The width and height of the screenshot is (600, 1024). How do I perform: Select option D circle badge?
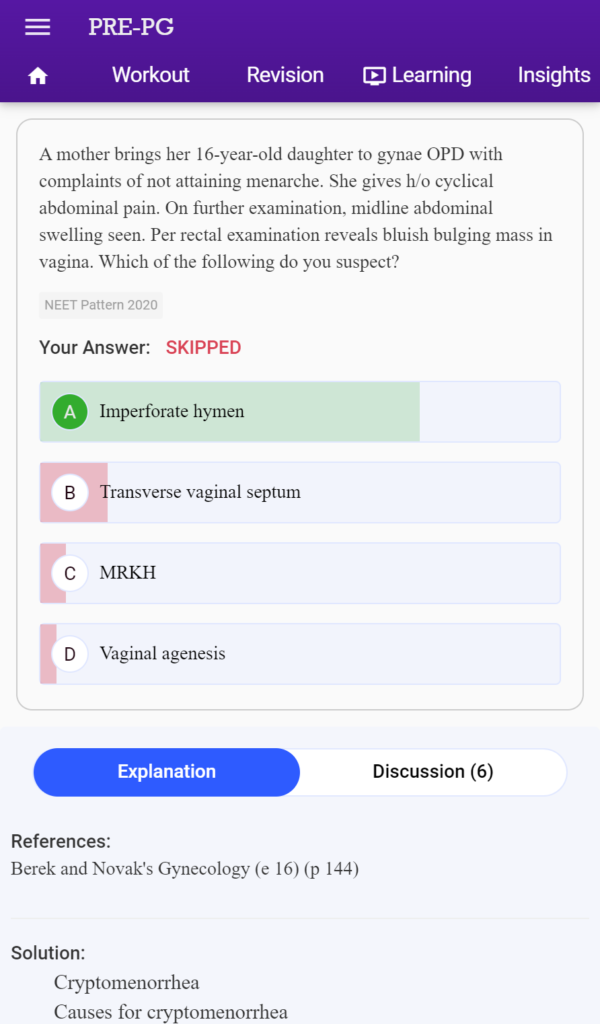pos(70,654)
